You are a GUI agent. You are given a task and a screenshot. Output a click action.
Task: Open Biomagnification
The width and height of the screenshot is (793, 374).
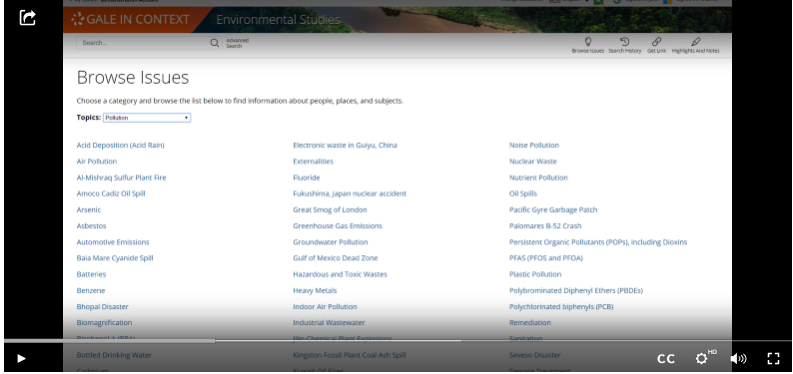click(x=104, y=322)
